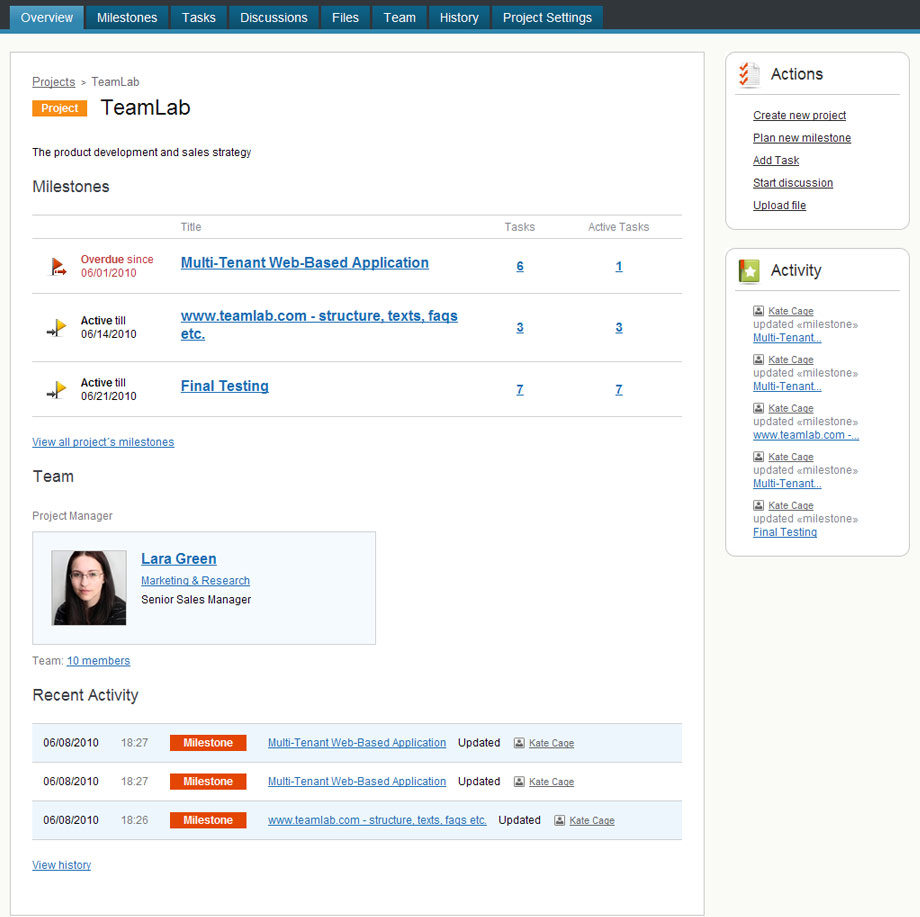The height and width of the screenshot is (917, 920).
Task: Open active tasks count 7 for Final Testing
Action: tap(618, 390)
